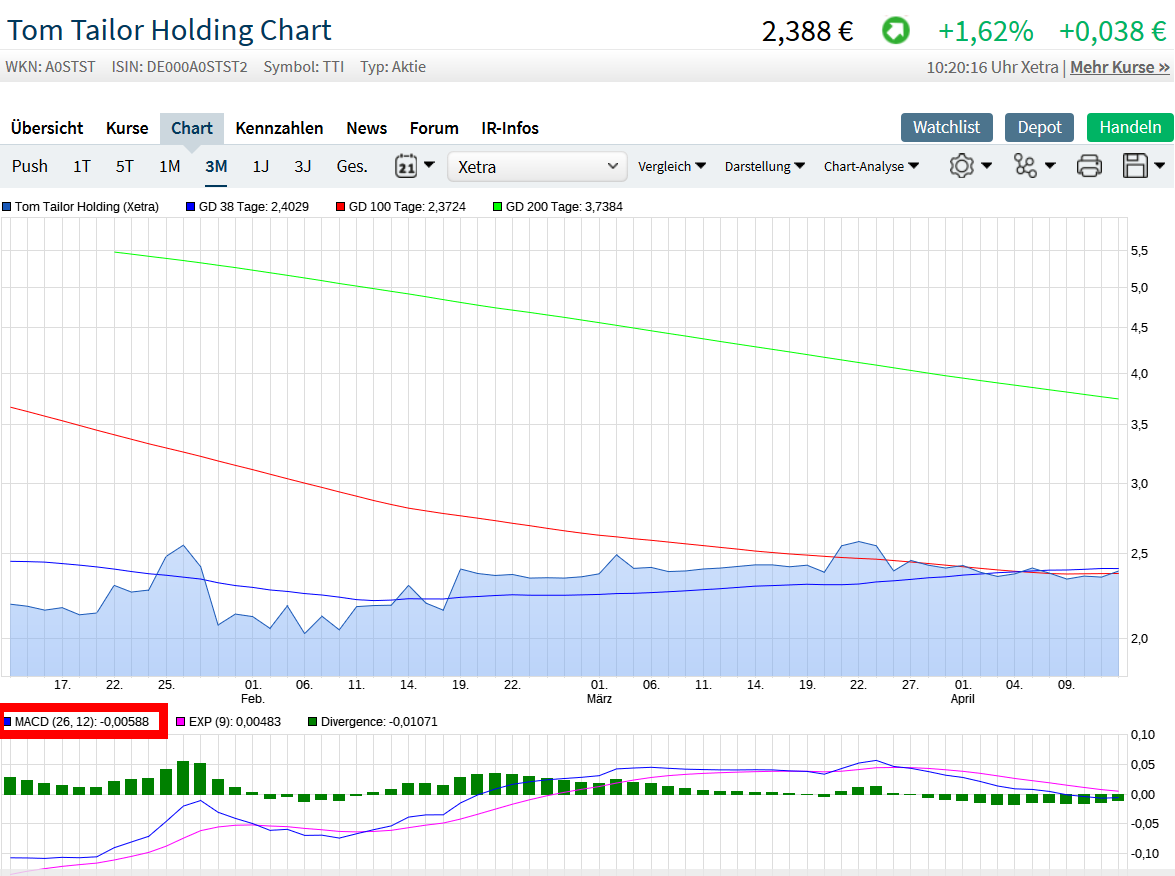Click the current price 2,388 €
Screen dimensions: 1175x876
807,31
